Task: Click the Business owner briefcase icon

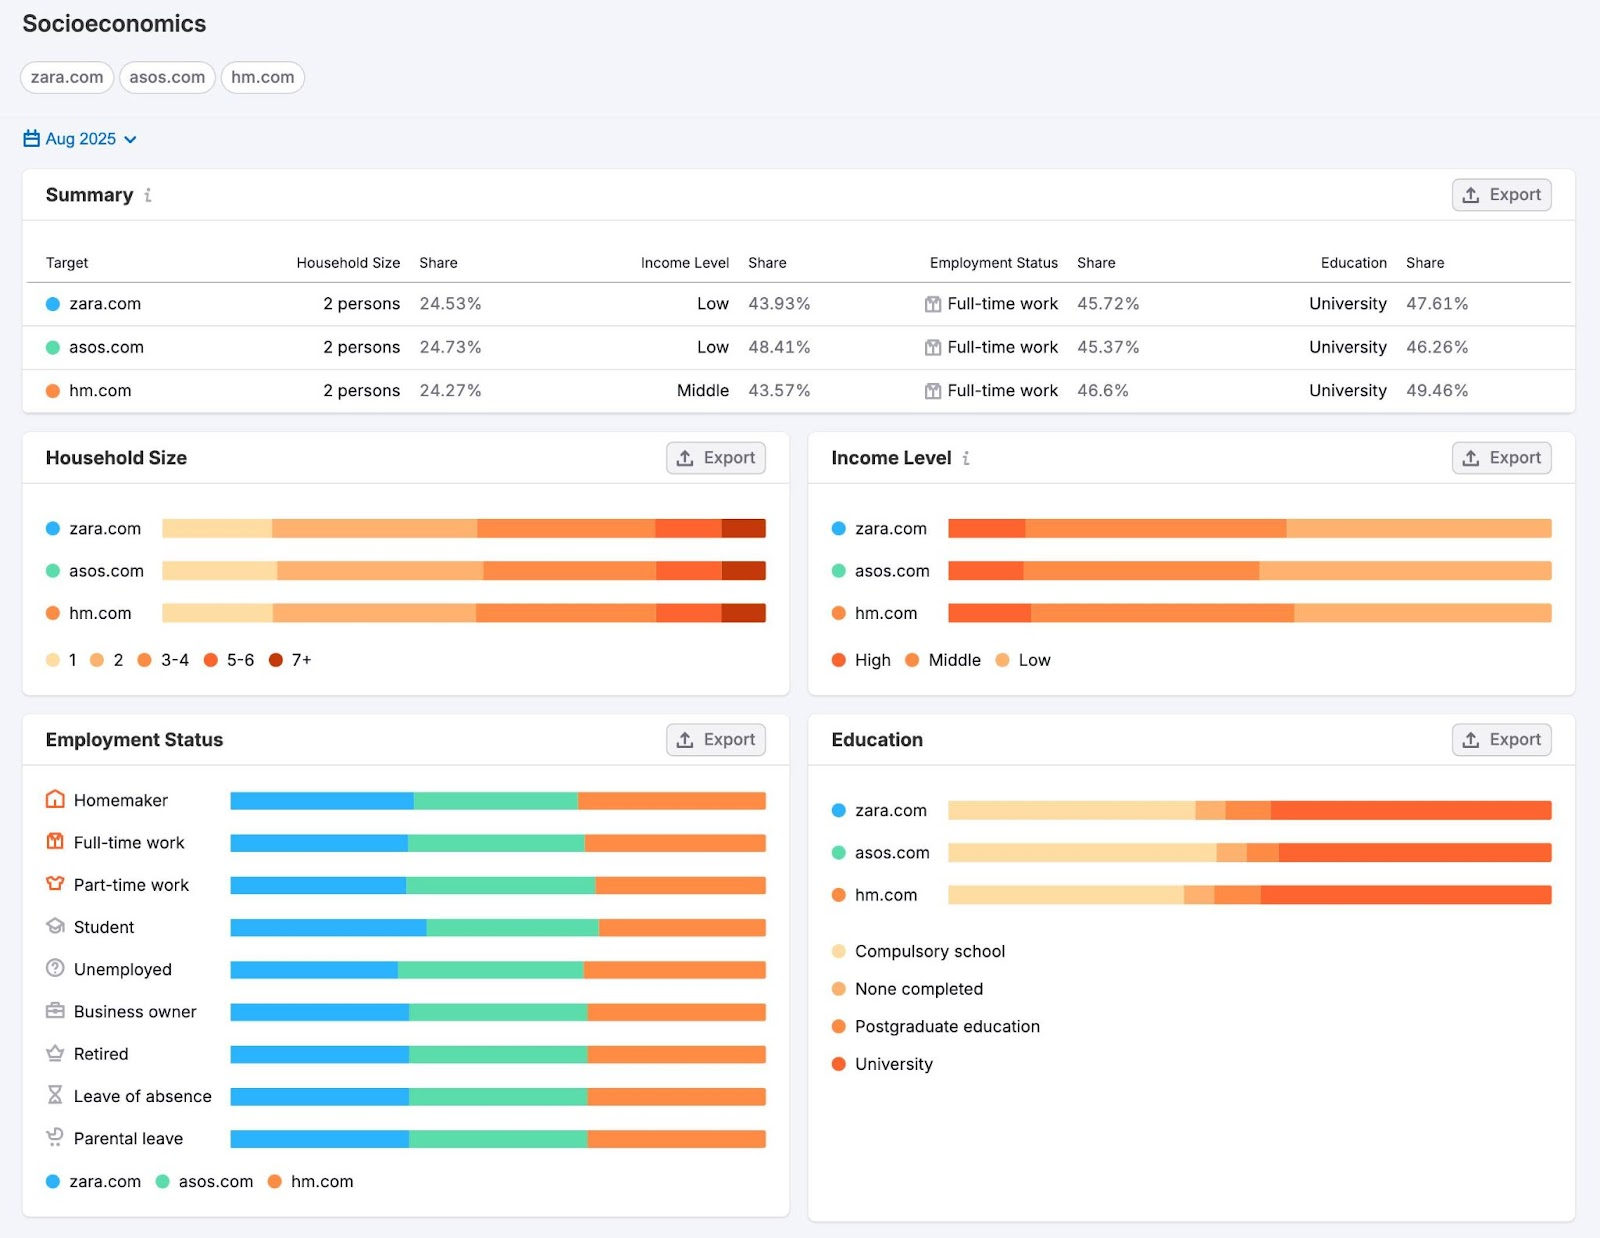Action: [x=55, y=1011]
